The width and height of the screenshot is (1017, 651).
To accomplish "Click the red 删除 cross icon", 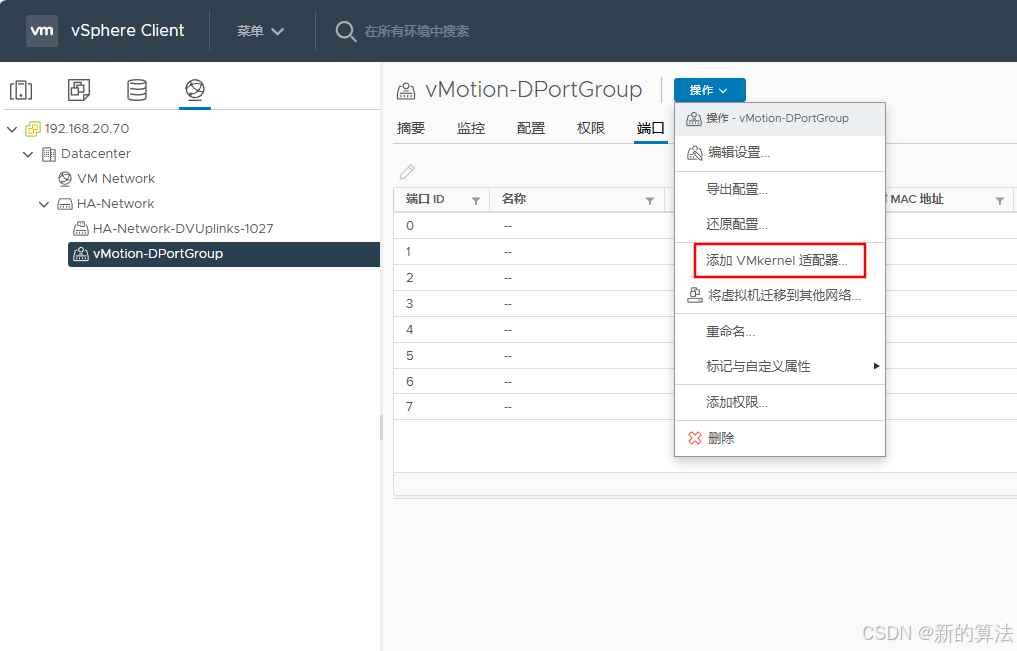I will pos(695,438).
